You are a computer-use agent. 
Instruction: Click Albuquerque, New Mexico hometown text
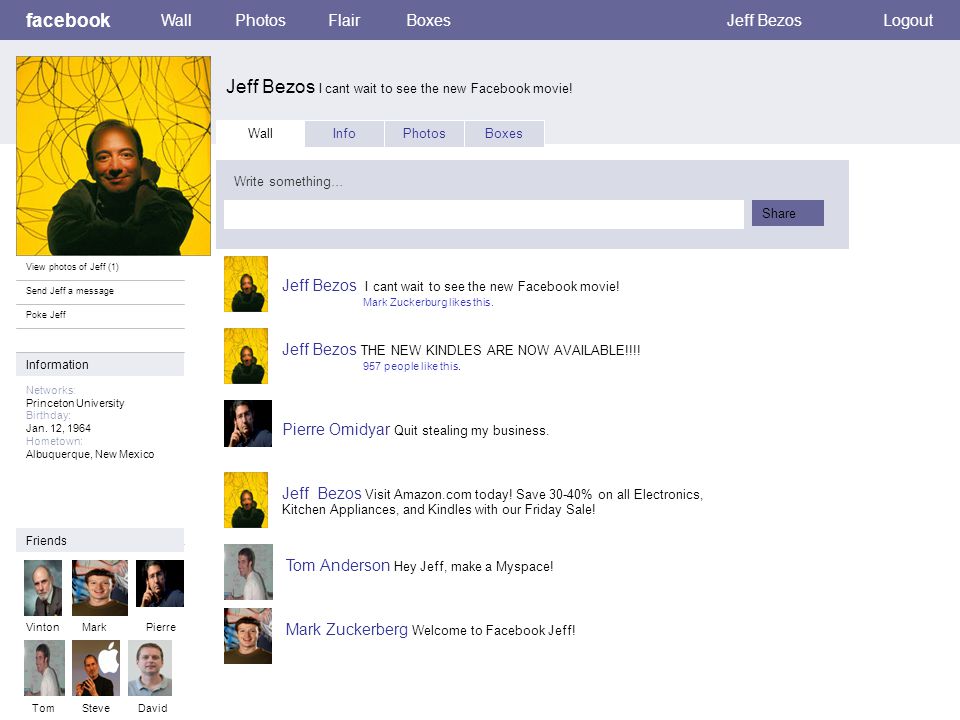point(90,454)
